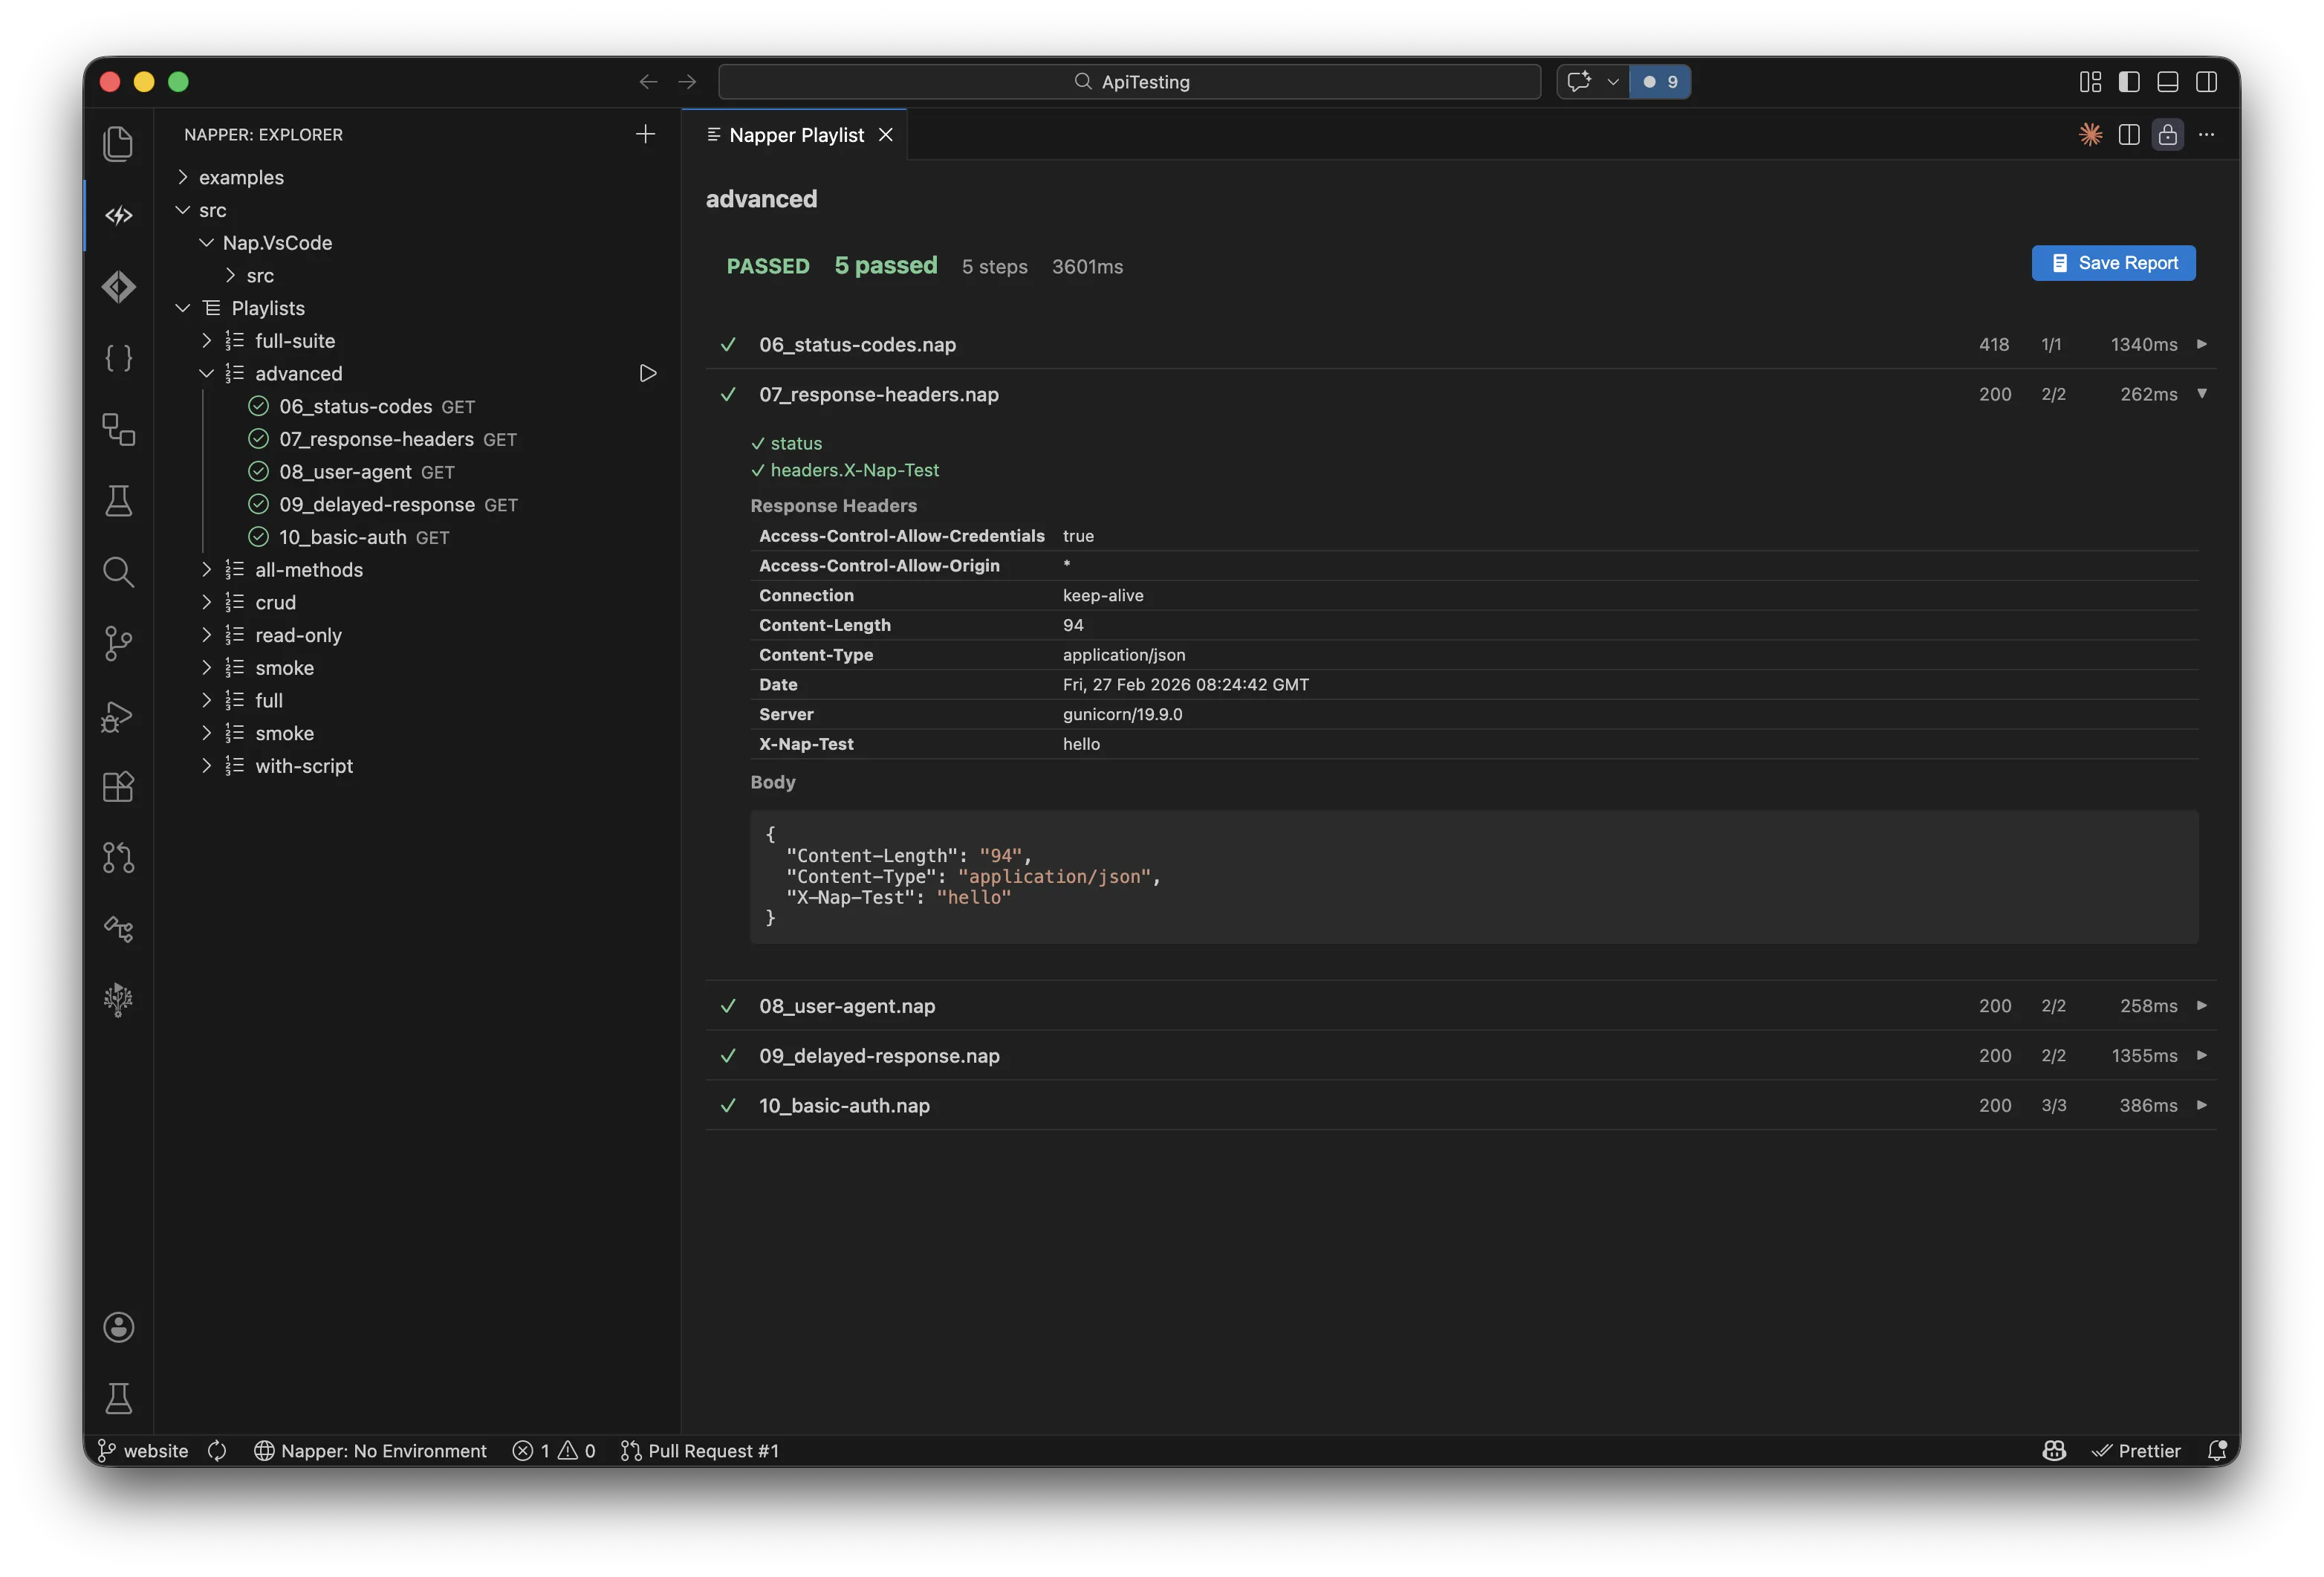Toggle the editor preview lock

tap(2168, 135)
